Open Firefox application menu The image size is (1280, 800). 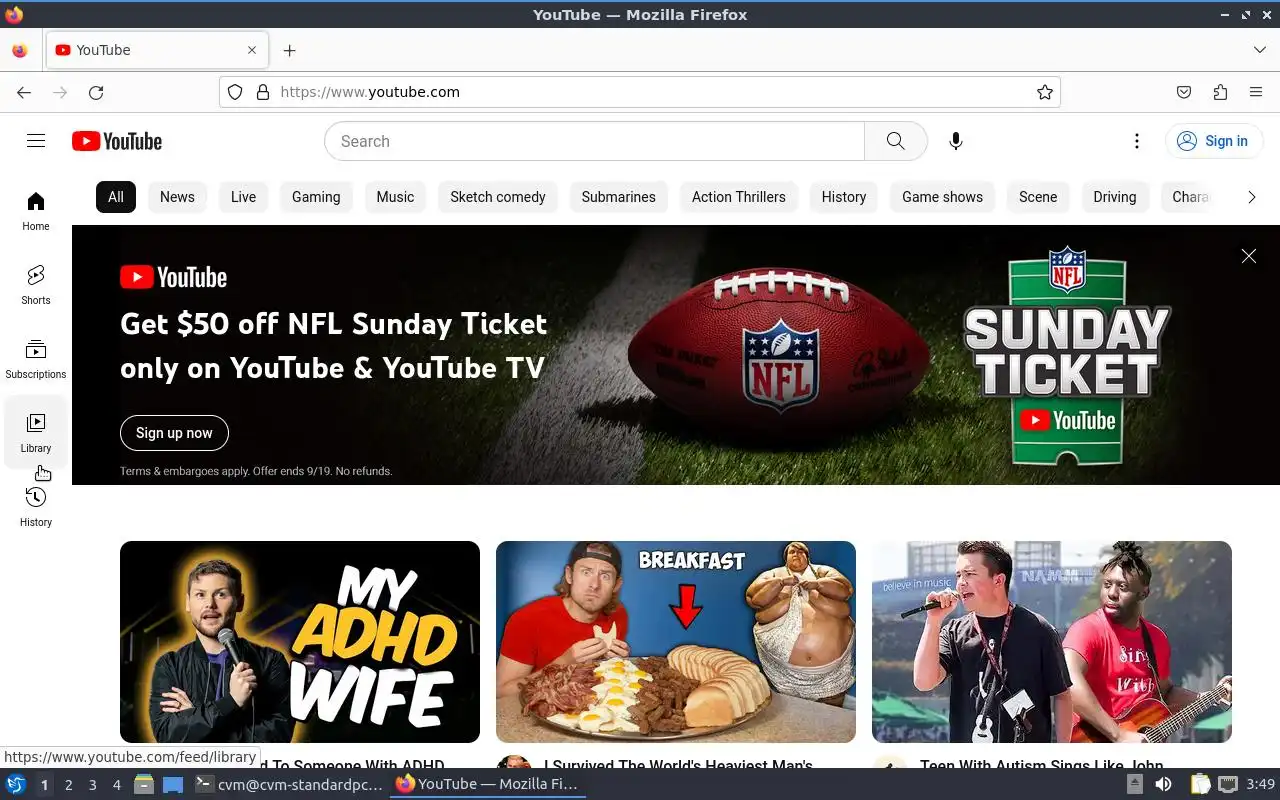pyautogui.click(x=1256, y=92)
